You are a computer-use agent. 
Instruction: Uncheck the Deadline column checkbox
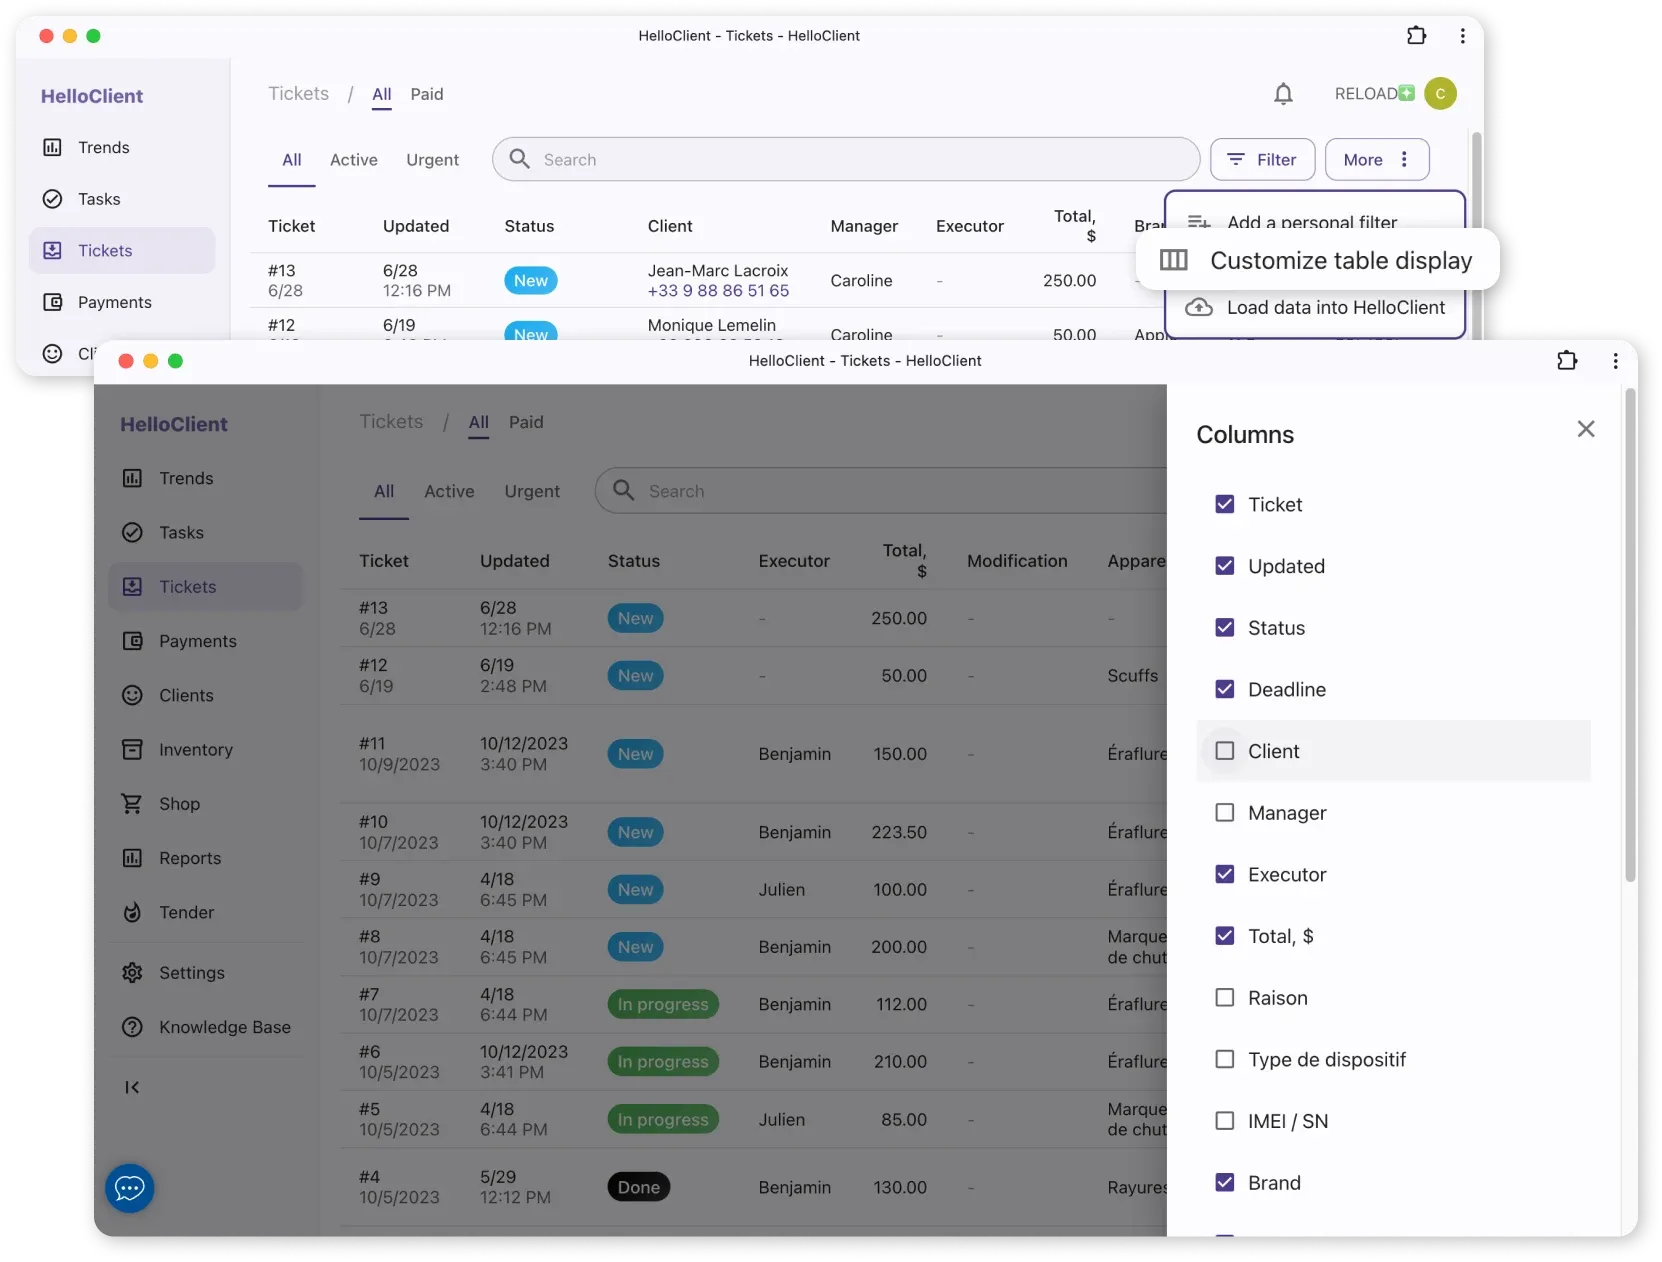click(1224, 689)
